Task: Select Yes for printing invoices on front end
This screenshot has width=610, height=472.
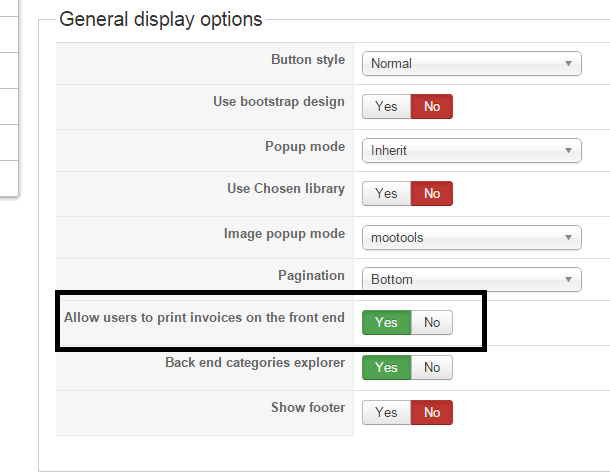Action: pyautogui.click(x=386, y=322)
